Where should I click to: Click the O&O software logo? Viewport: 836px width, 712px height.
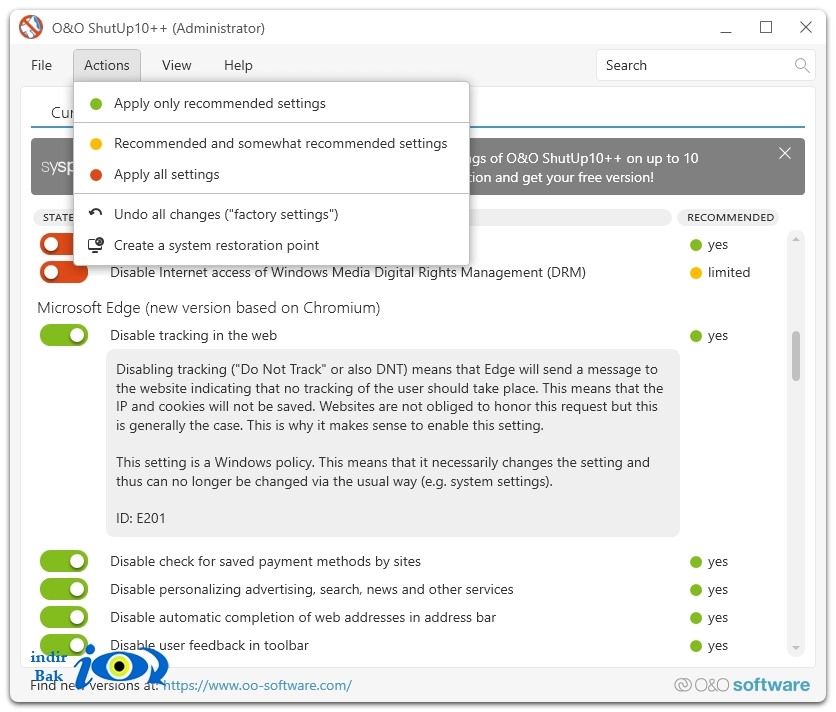click(742, 685)
